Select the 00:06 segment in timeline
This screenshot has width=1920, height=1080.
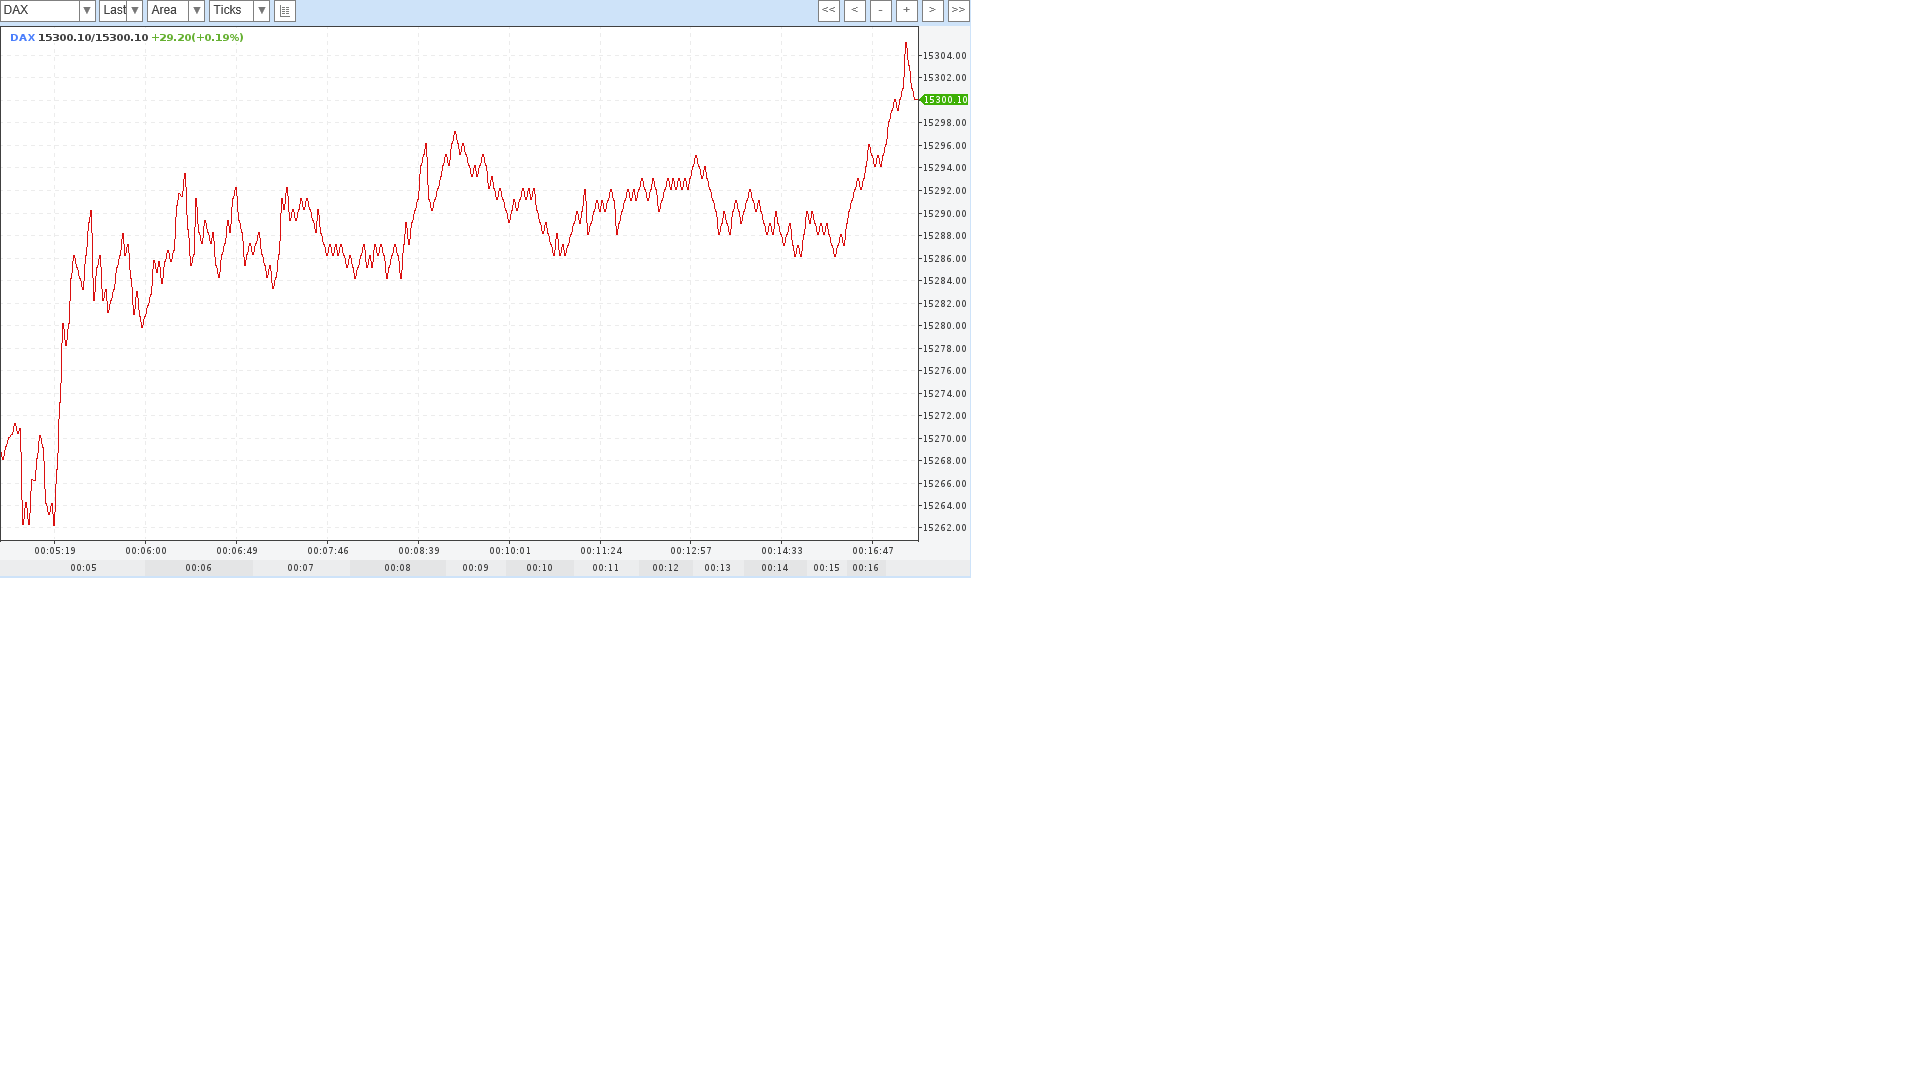point(198,568)
